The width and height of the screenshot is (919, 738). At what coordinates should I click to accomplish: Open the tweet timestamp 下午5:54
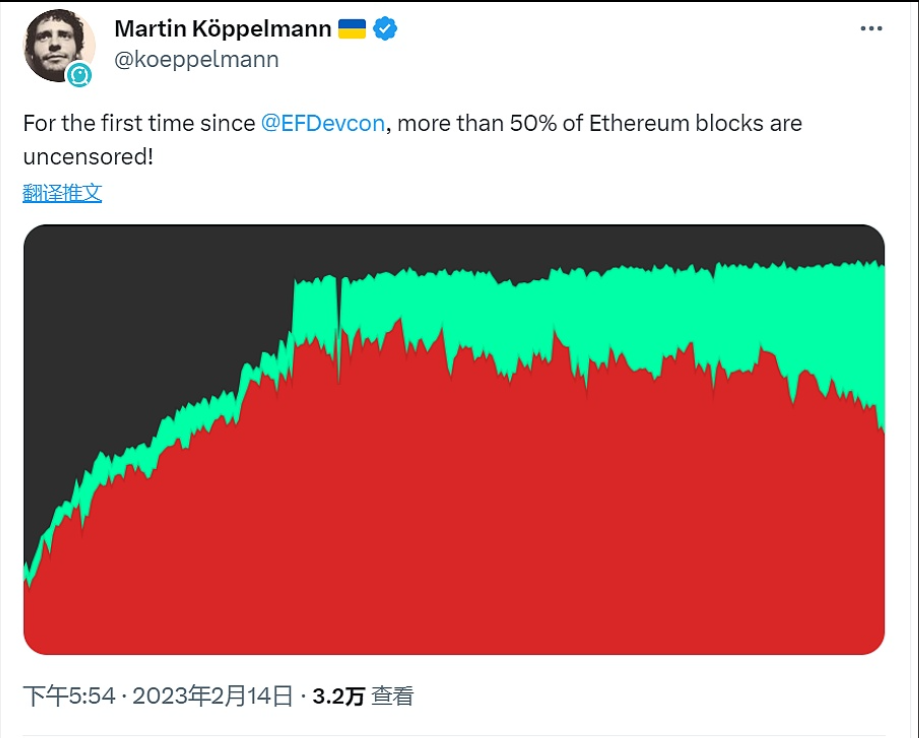pyautogui.click(x=69, y=696)
